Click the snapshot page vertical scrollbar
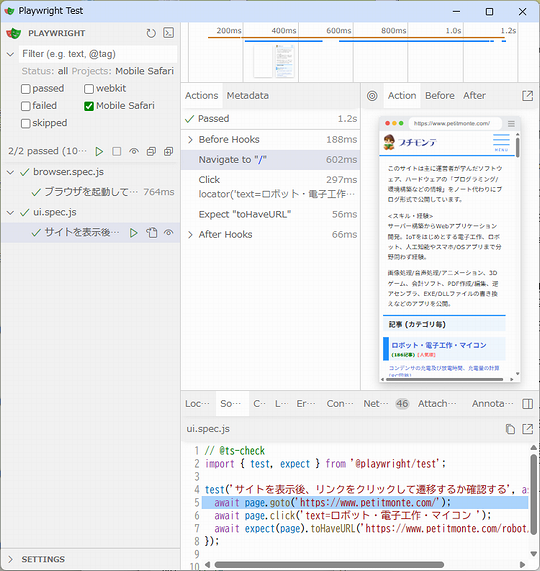 pyautogui.click(x=517, y=147)
